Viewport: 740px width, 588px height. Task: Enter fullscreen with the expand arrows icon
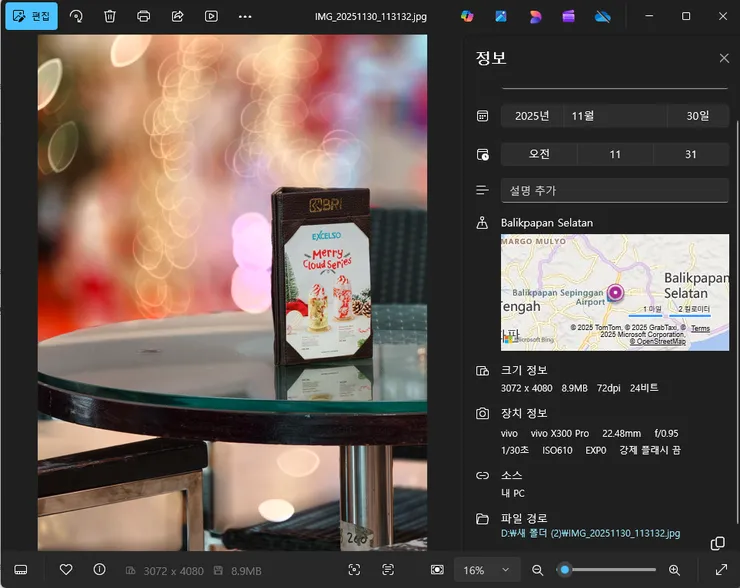721,570
